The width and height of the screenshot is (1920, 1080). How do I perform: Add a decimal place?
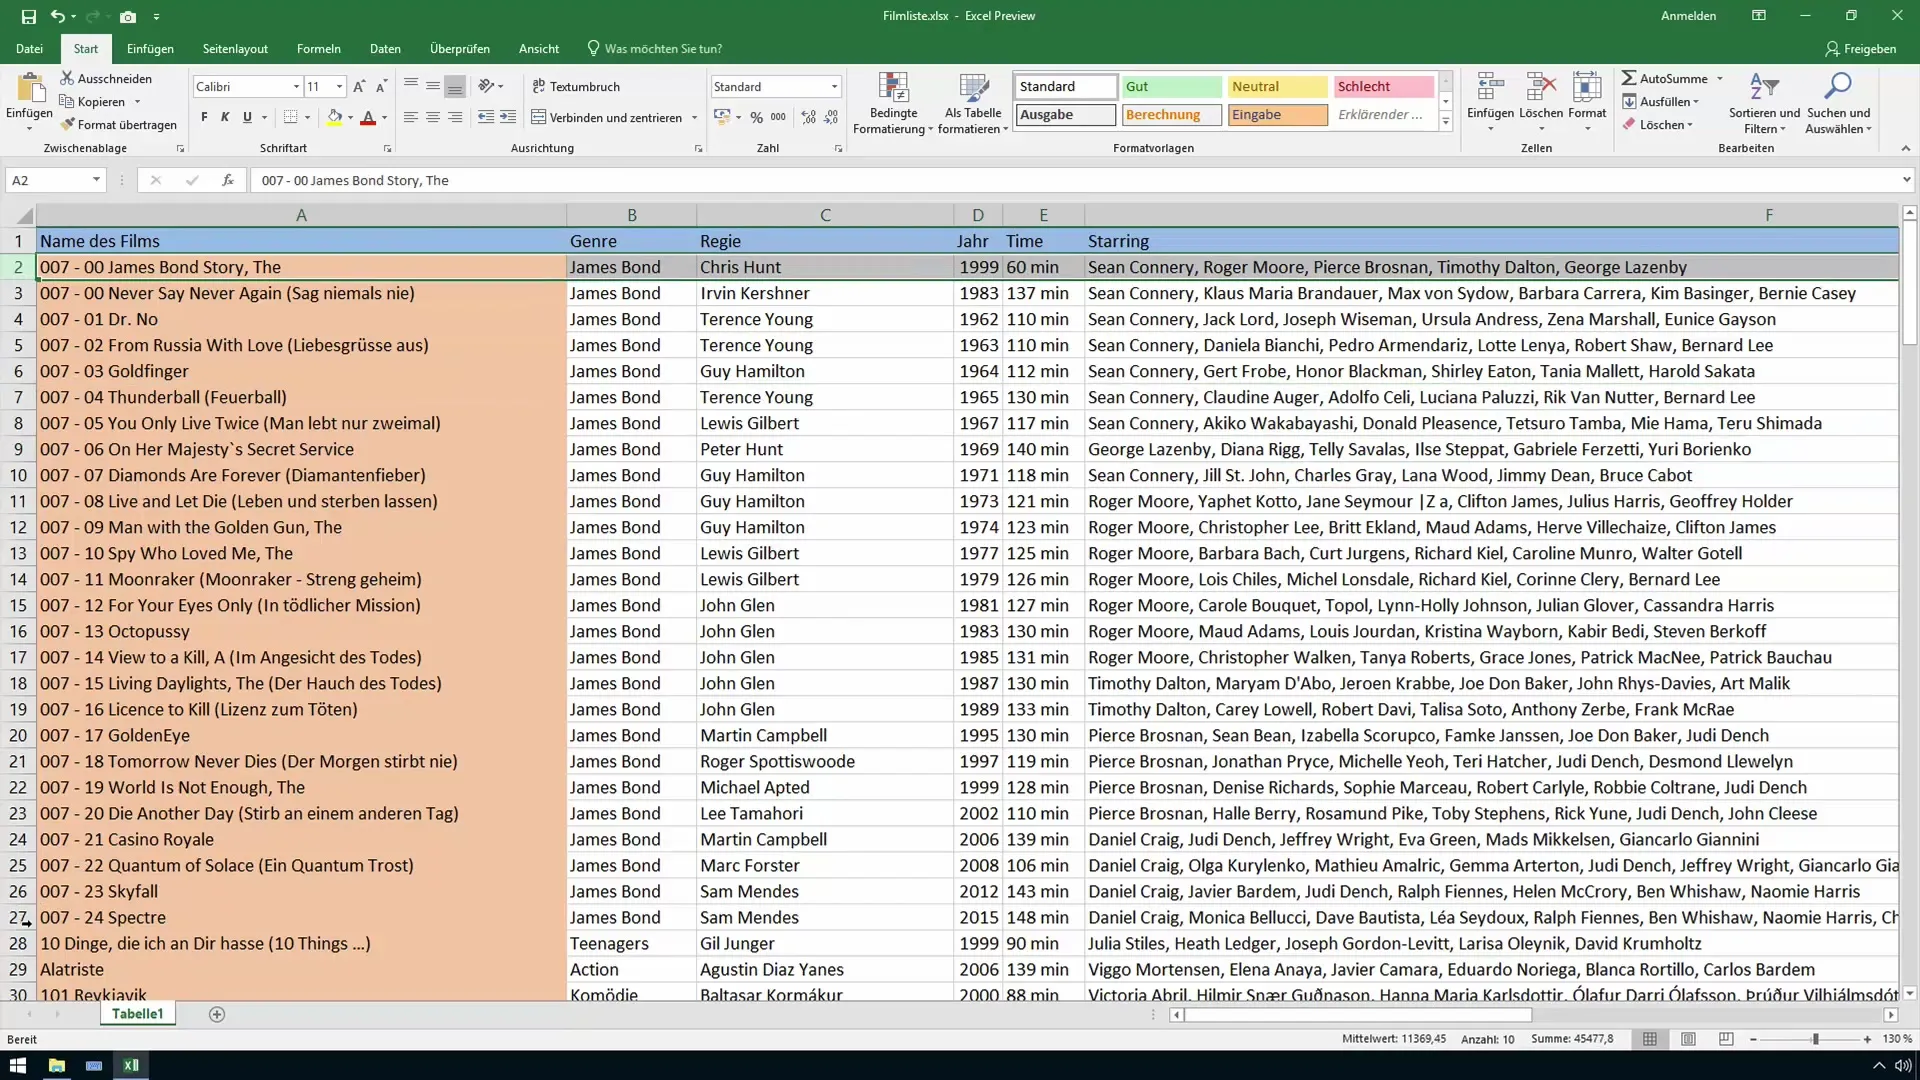point(809,117)
